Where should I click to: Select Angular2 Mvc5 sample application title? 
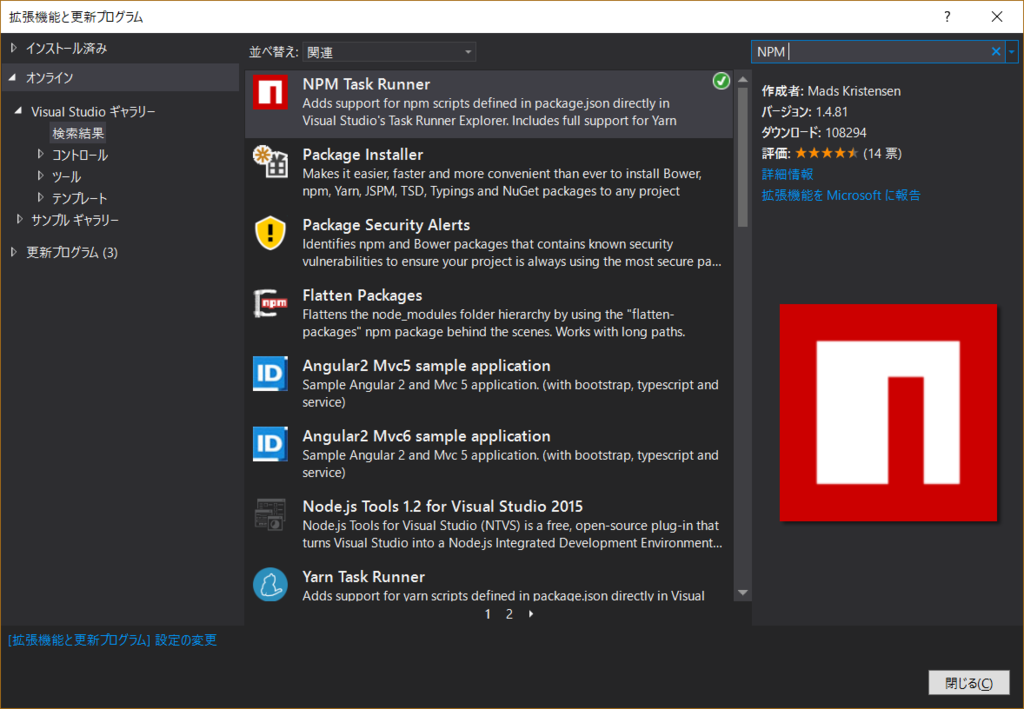tap(426, 366)
